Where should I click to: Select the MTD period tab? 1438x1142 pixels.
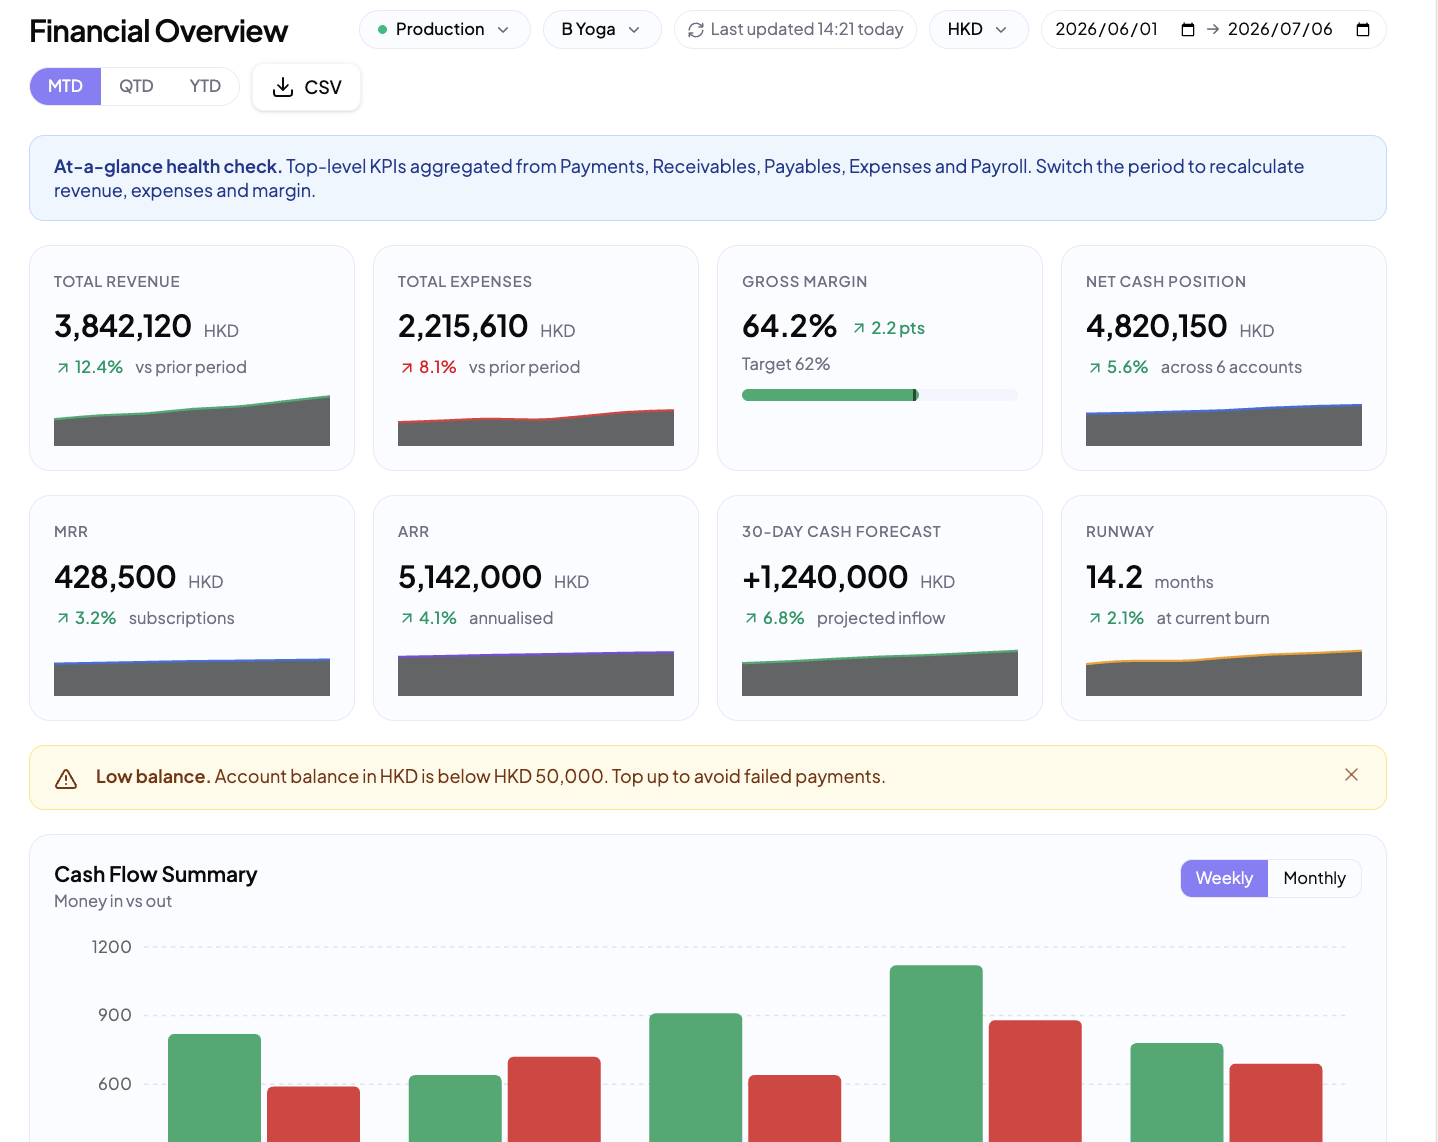click(65, 86)
